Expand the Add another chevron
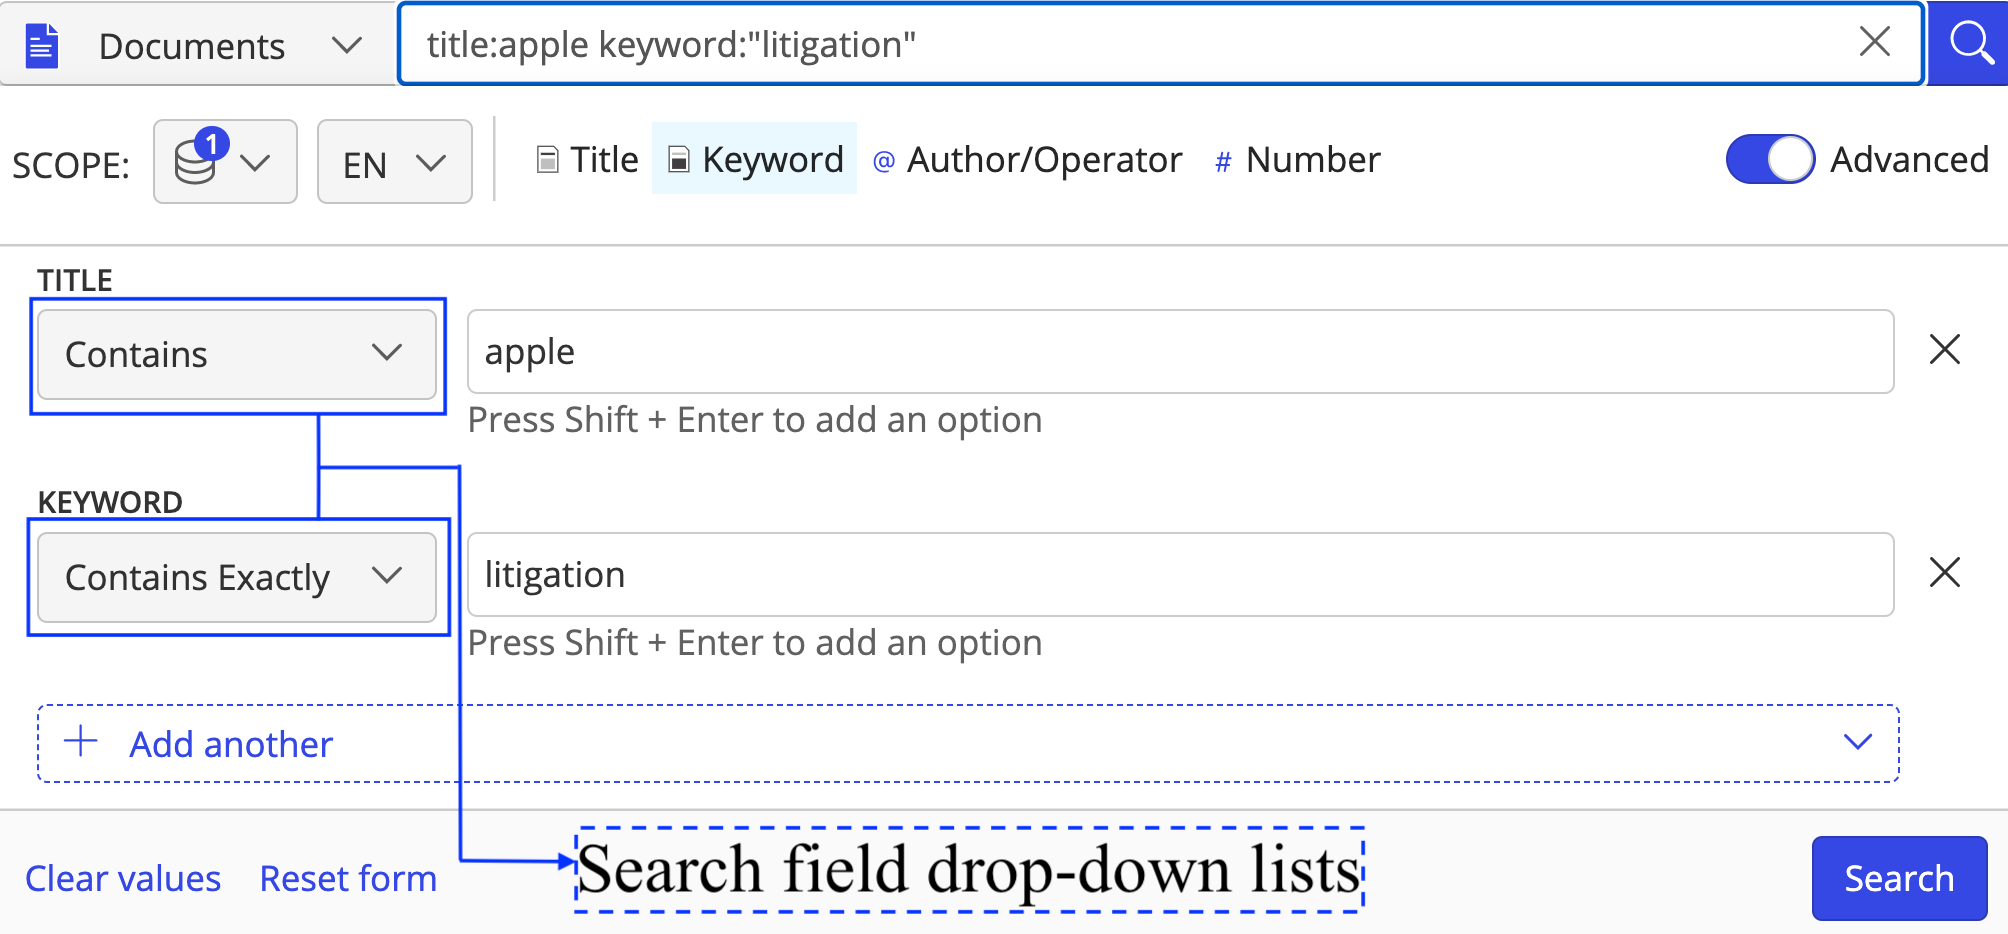 [1857, 742]
